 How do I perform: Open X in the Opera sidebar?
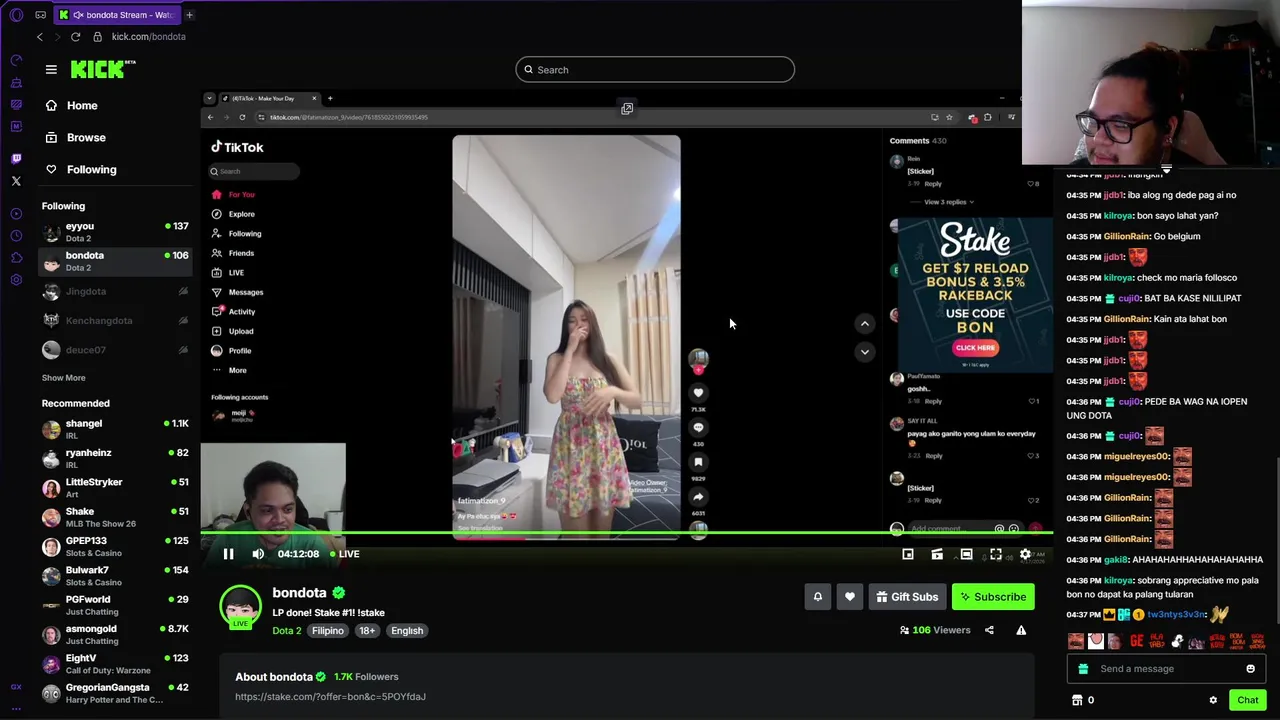click(16, 181)
